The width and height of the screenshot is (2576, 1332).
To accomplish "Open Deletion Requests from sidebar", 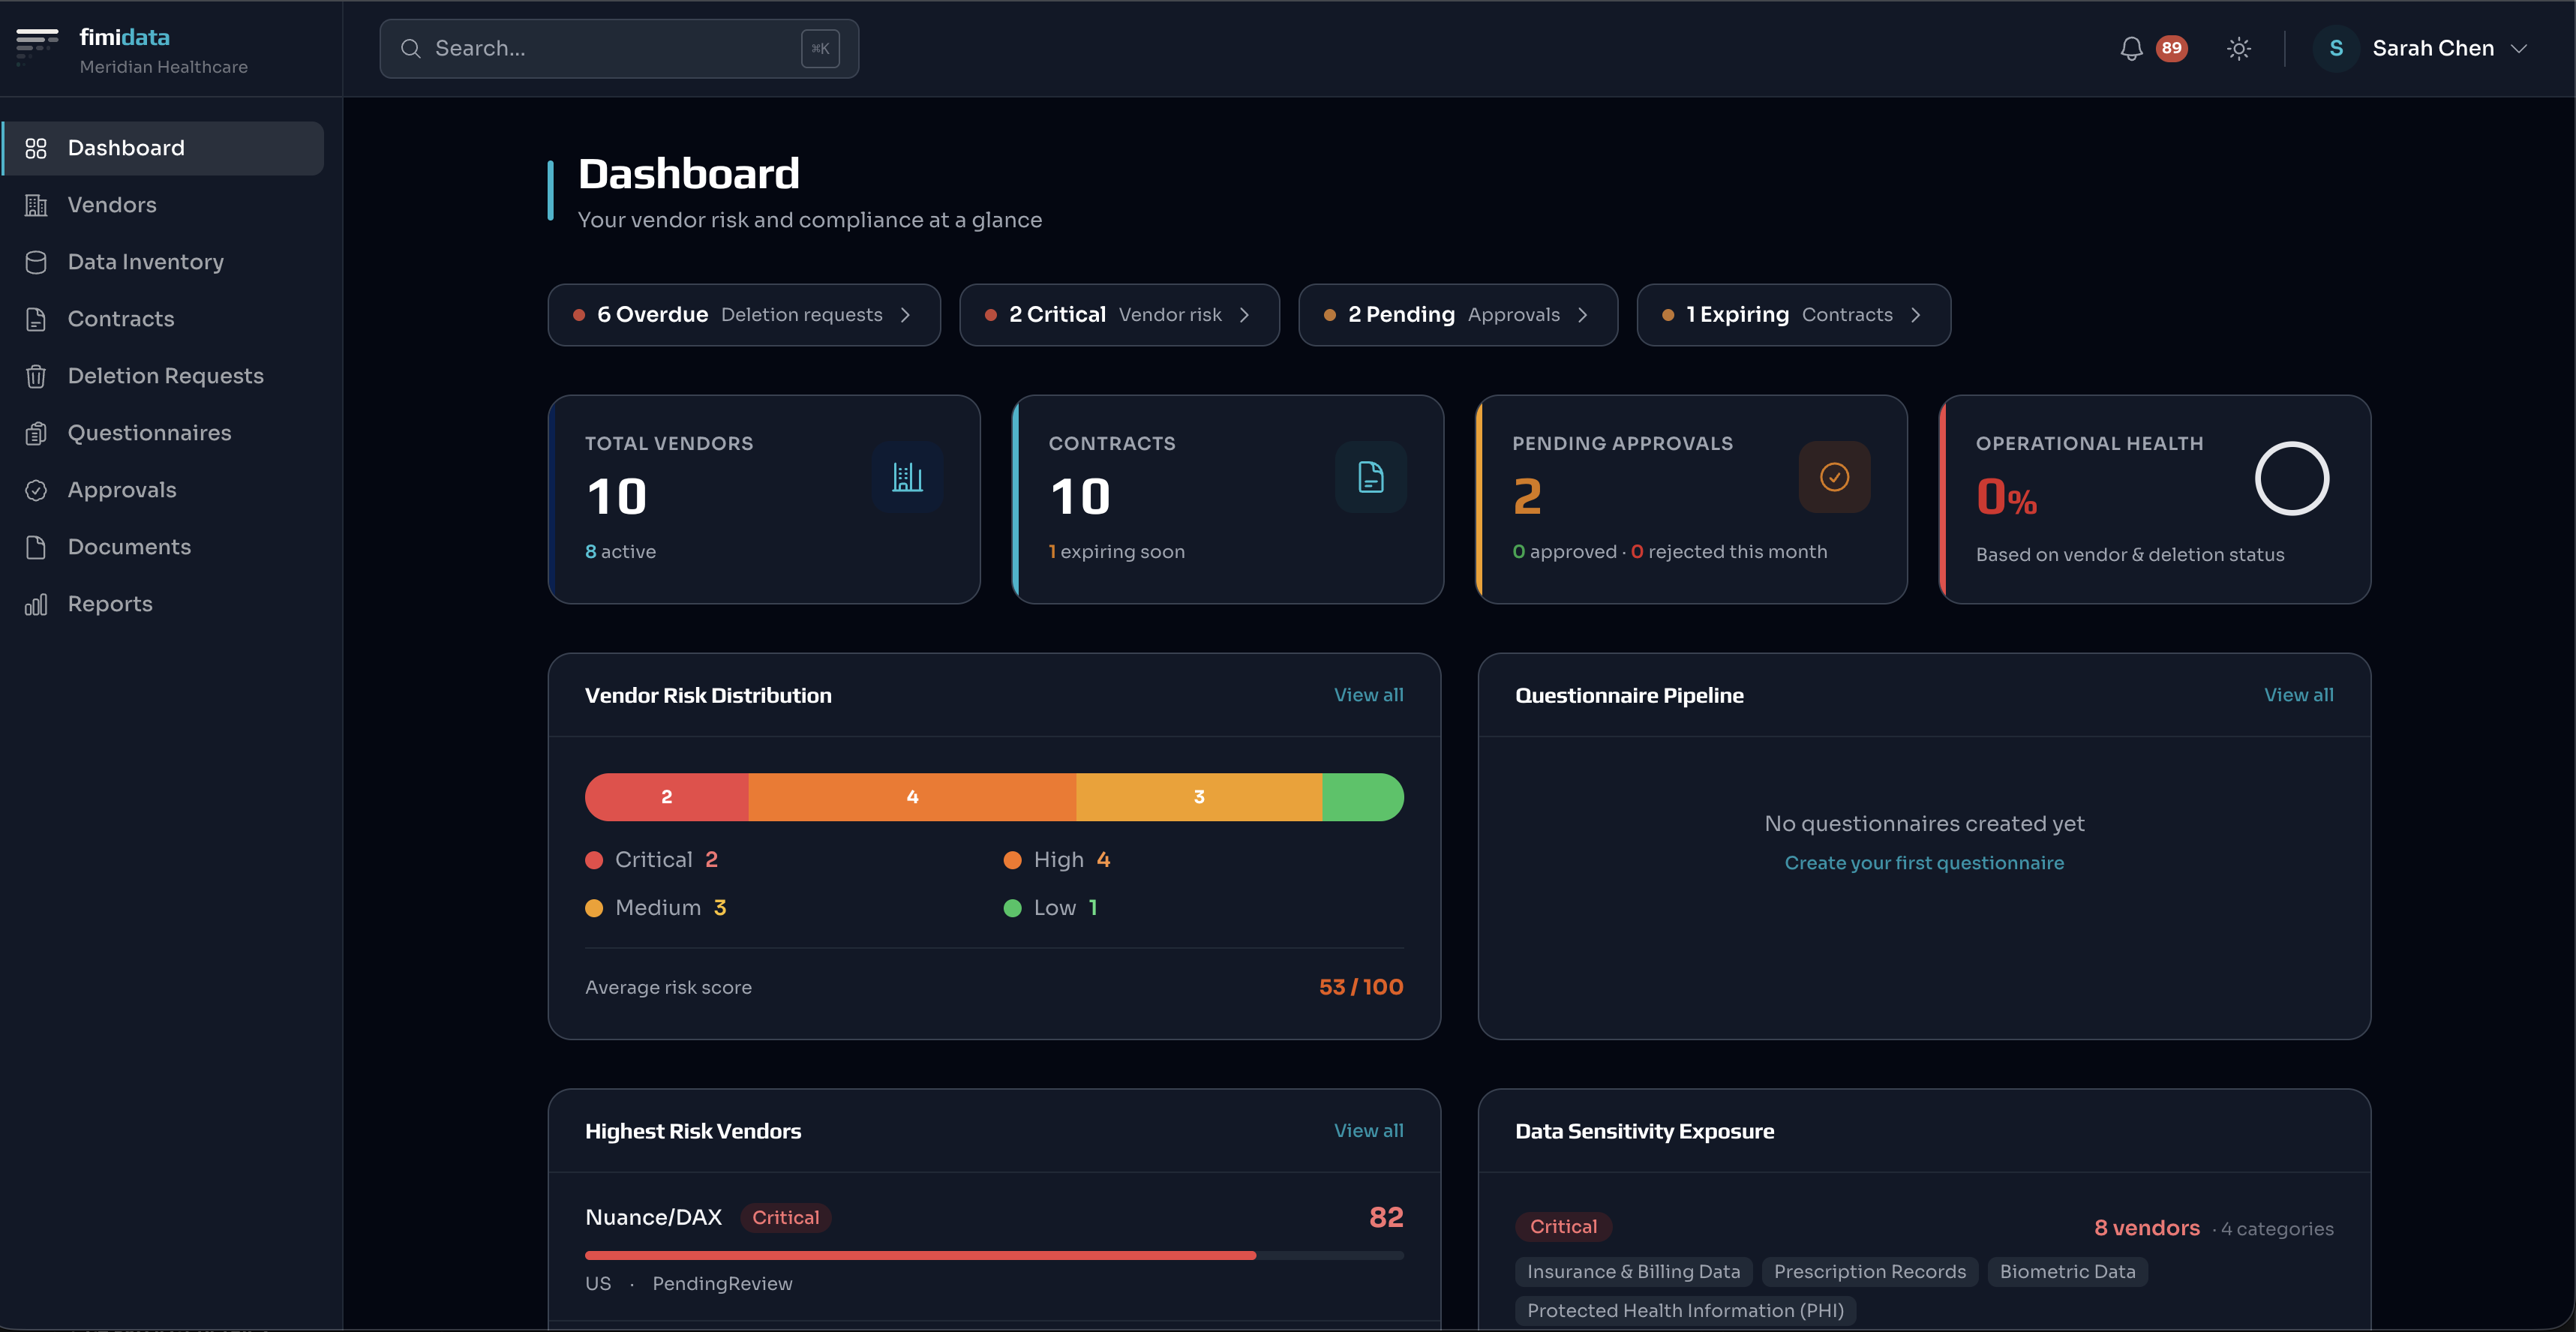I will [x=163, y=376].
